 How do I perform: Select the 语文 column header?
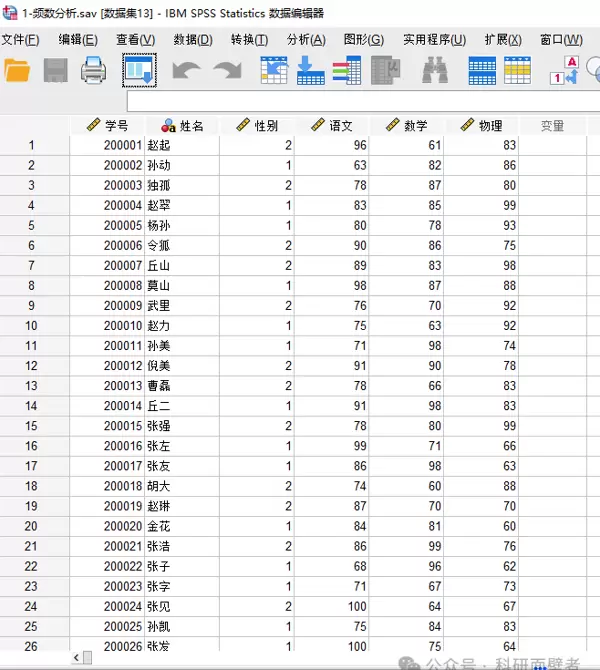tap(333, 126)
